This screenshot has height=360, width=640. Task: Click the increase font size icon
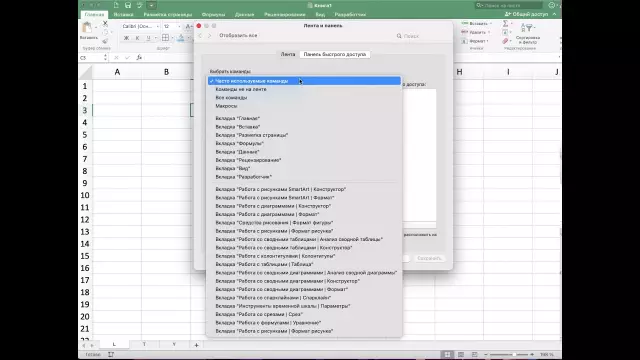click(188, 26)
